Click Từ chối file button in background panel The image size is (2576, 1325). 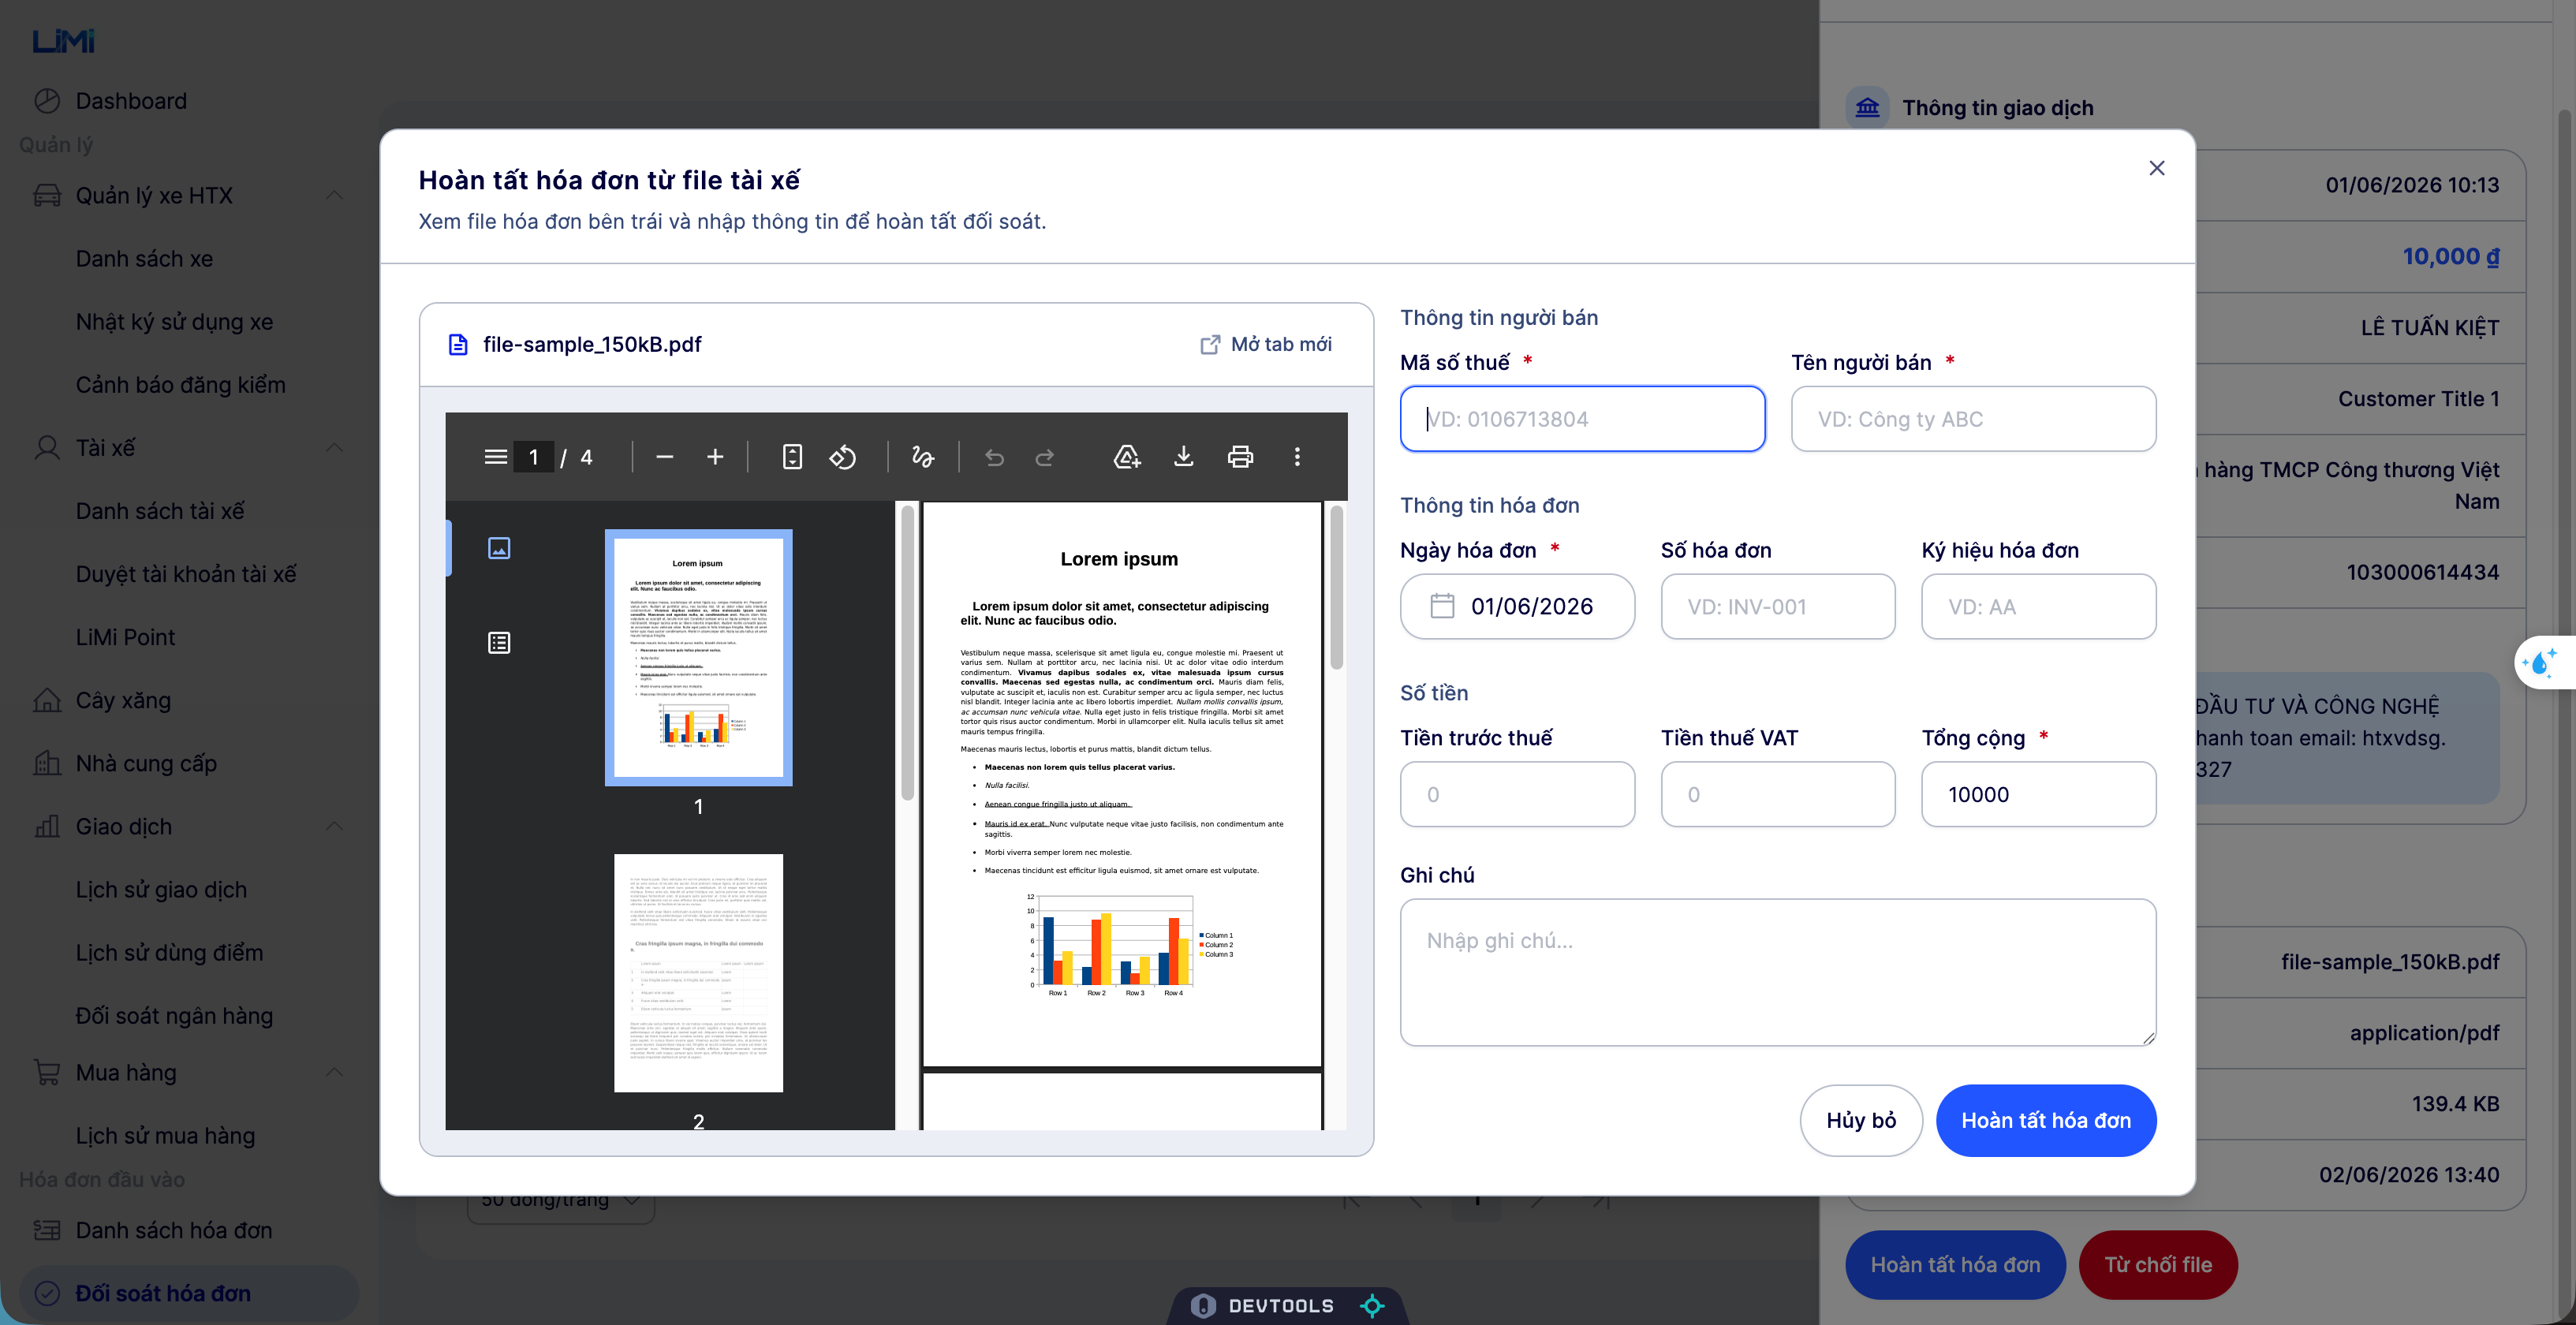coord(2158,1264)
